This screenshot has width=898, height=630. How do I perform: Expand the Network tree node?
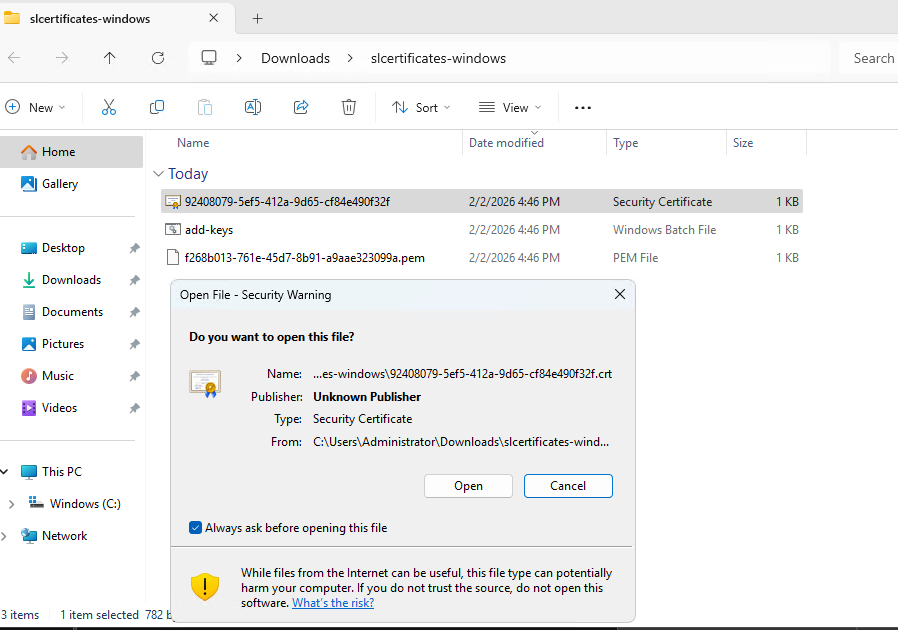pyautogui.click(x=5, y=536)
